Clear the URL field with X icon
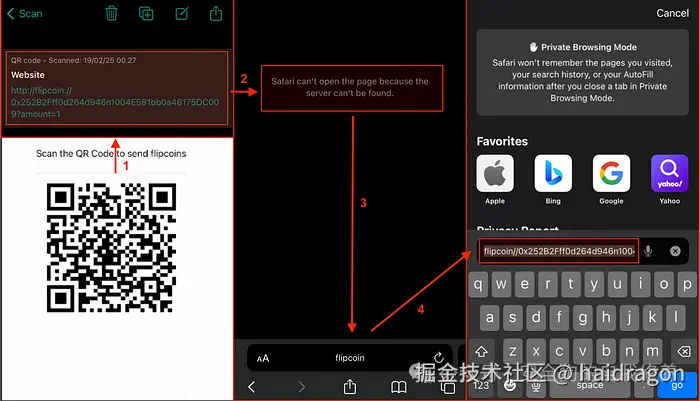 coord(675,251)
